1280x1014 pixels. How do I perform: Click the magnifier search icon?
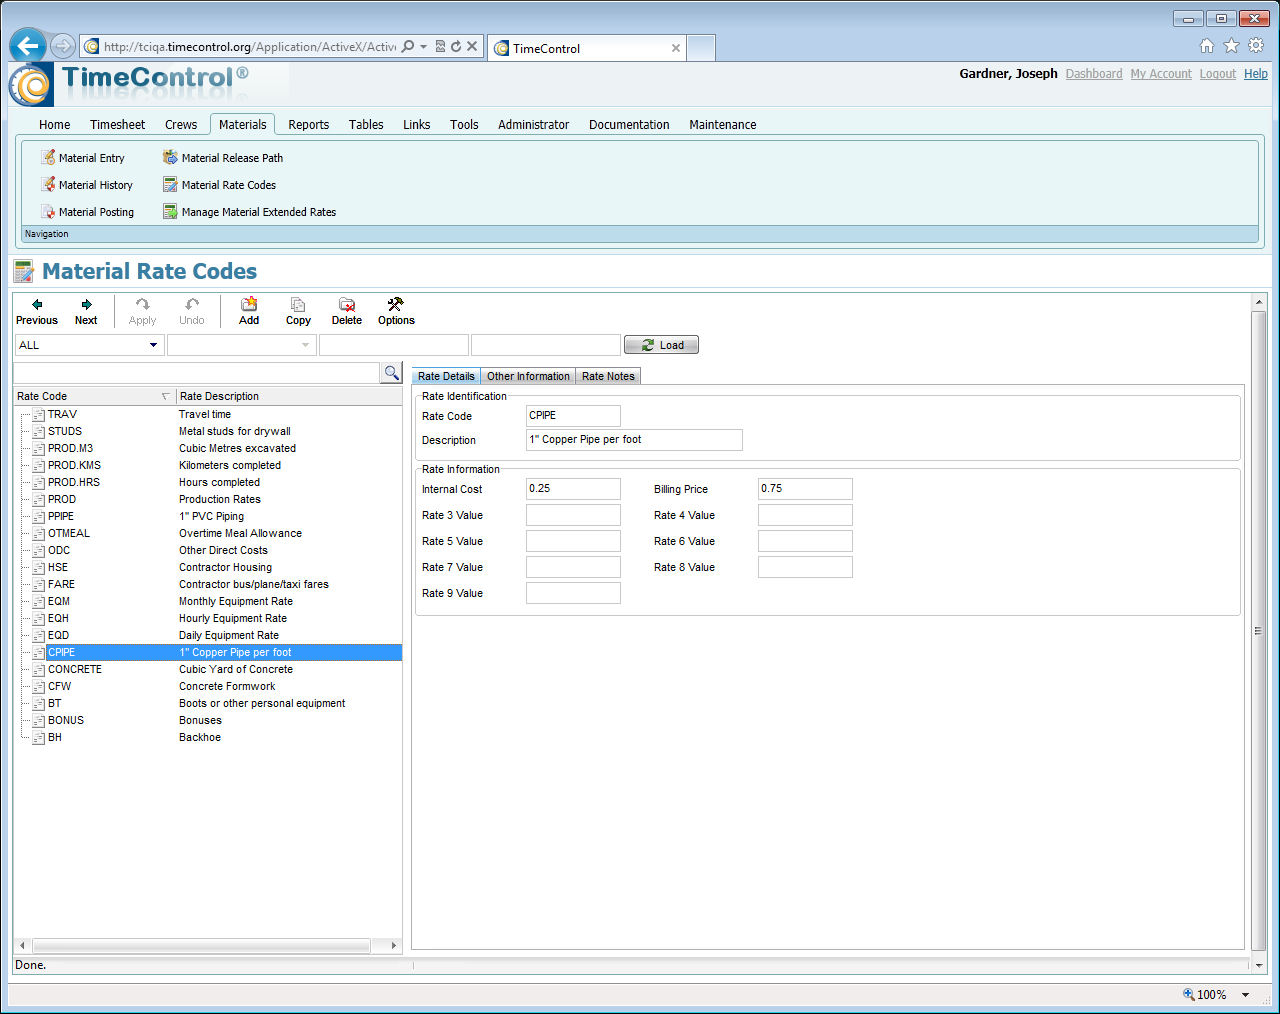point(391,373)
